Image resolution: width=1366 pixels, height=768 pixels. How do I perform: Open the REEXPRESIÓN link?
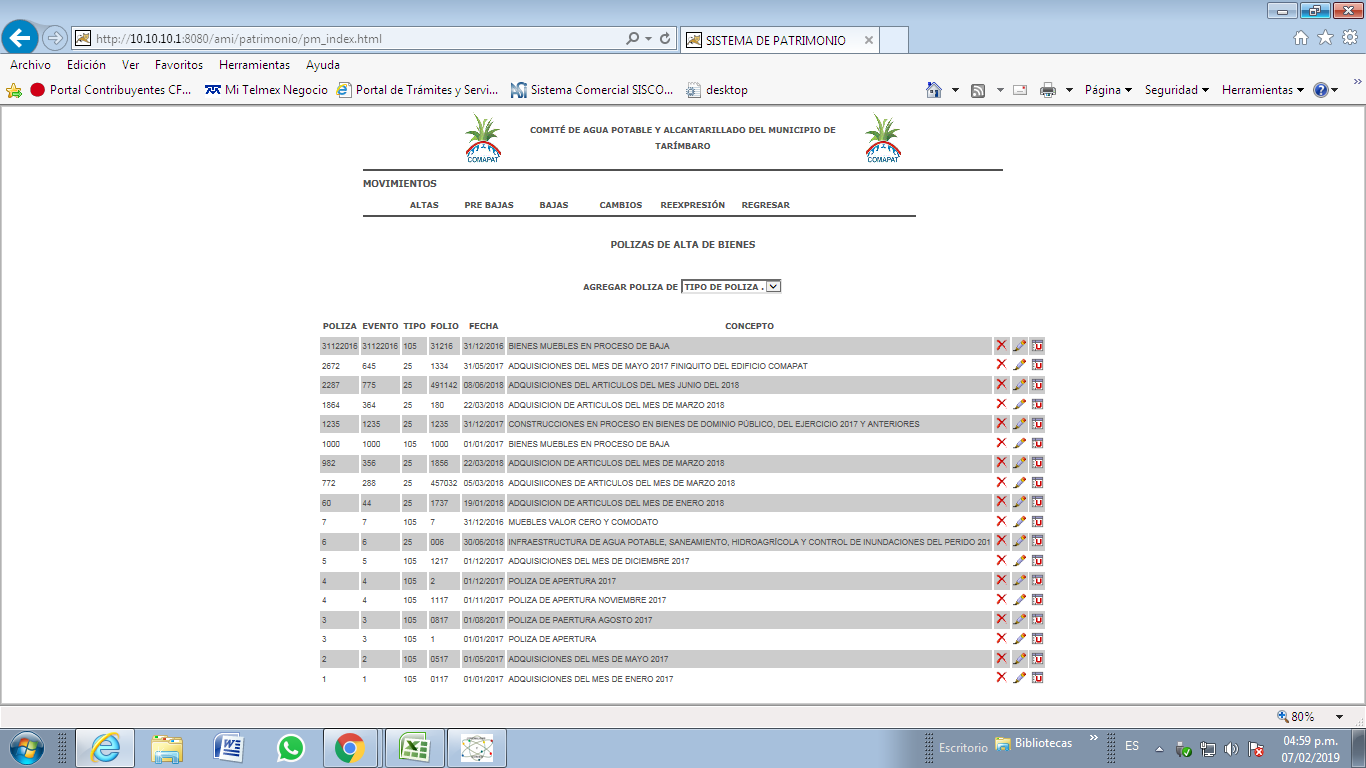[692, 205]
